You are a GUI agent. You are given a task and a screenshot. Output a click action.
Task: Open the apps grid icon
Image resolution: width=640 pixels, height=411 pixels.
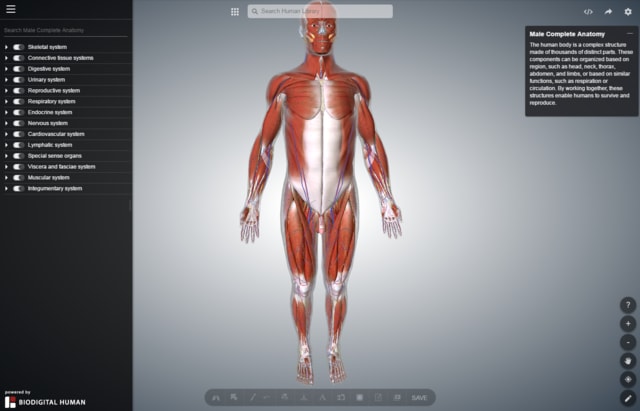[235, 12]
